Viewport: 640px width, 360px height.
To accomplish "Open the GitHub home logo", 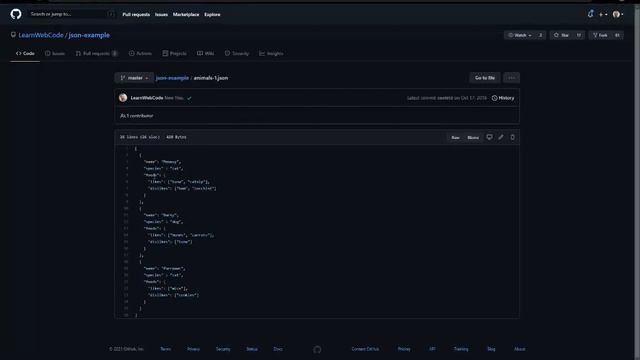I will pyautogui.click(x=16, y=14).
